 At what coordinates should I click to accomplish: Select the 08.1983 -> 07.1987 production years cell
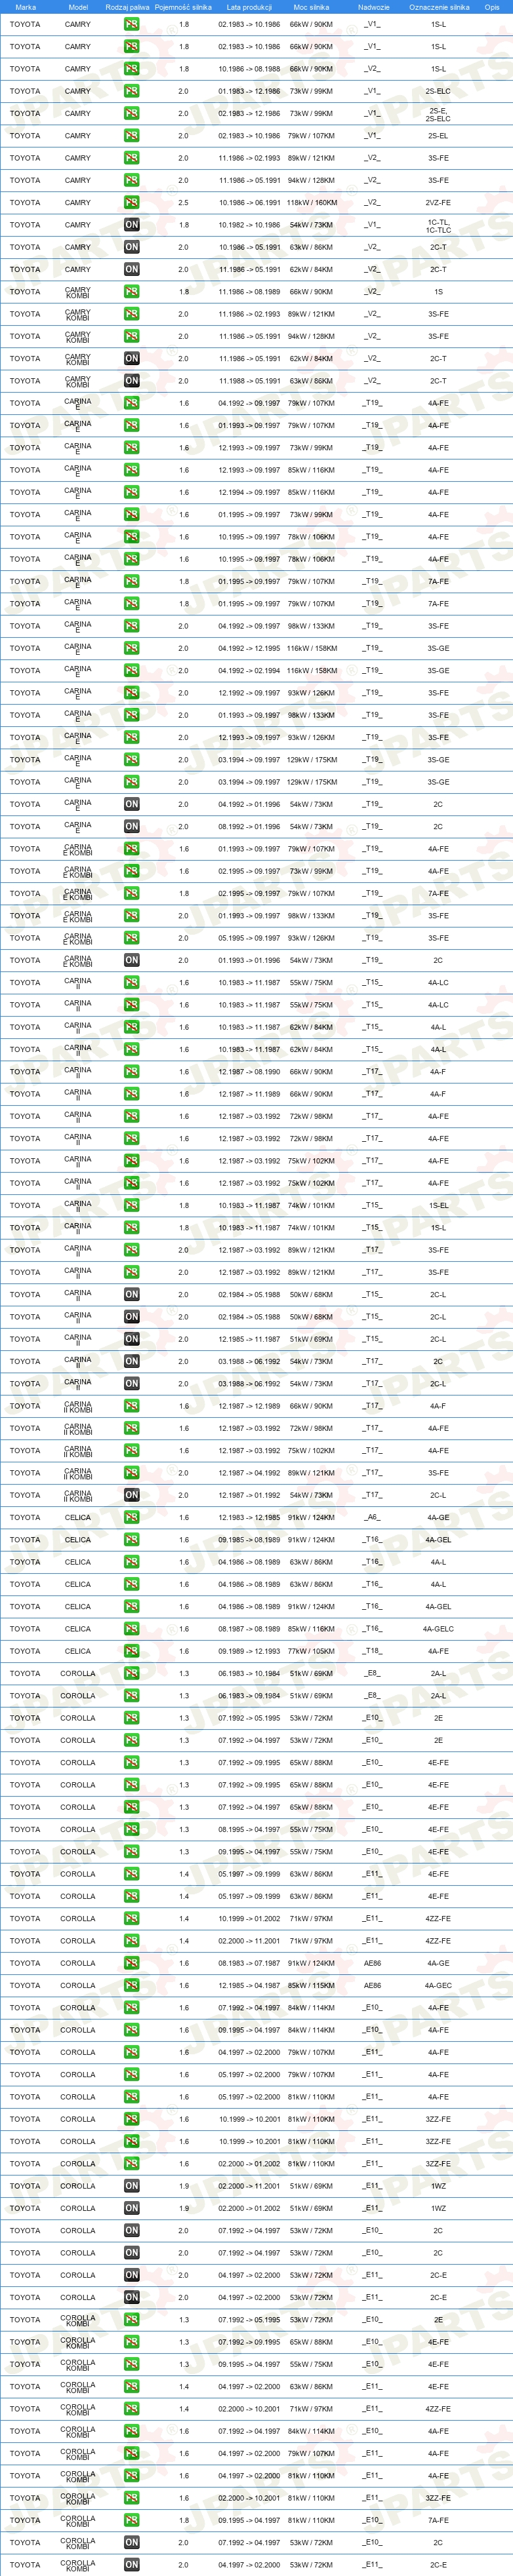tap(249, 1964)
